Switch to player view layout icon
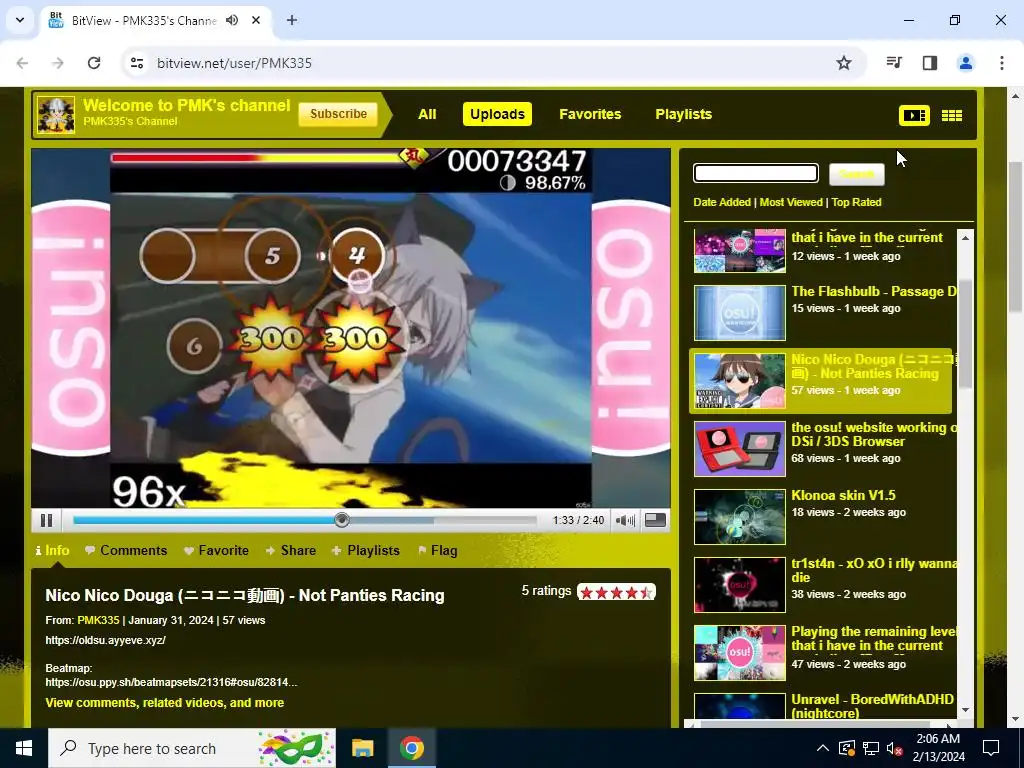 pyautogui.click(x=914, y=116)
